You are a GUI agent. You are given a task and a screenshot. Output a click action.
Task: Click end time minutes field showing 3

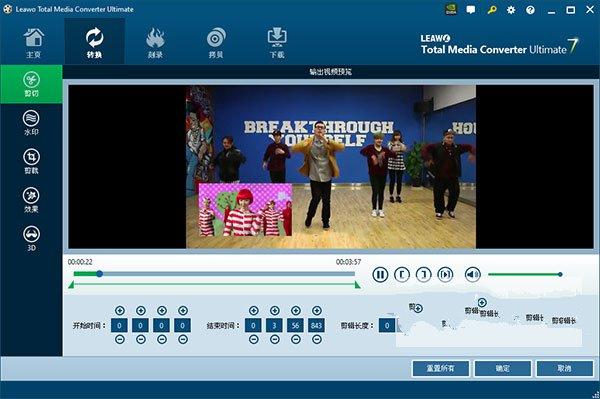tap(274, 325)
